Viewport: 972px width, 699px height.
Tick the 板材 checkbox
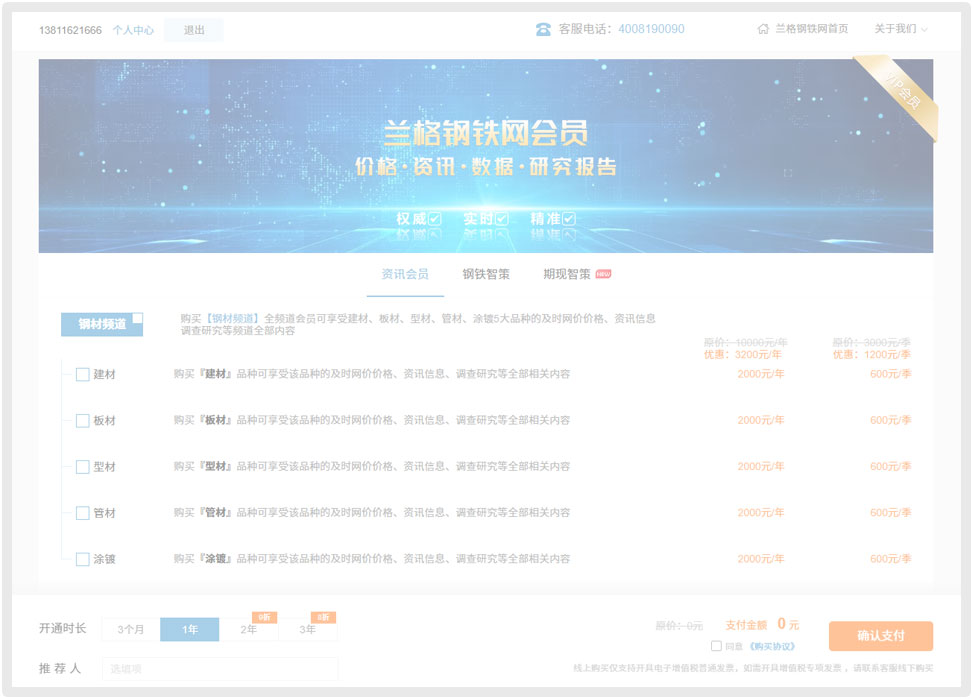point(83,421)
